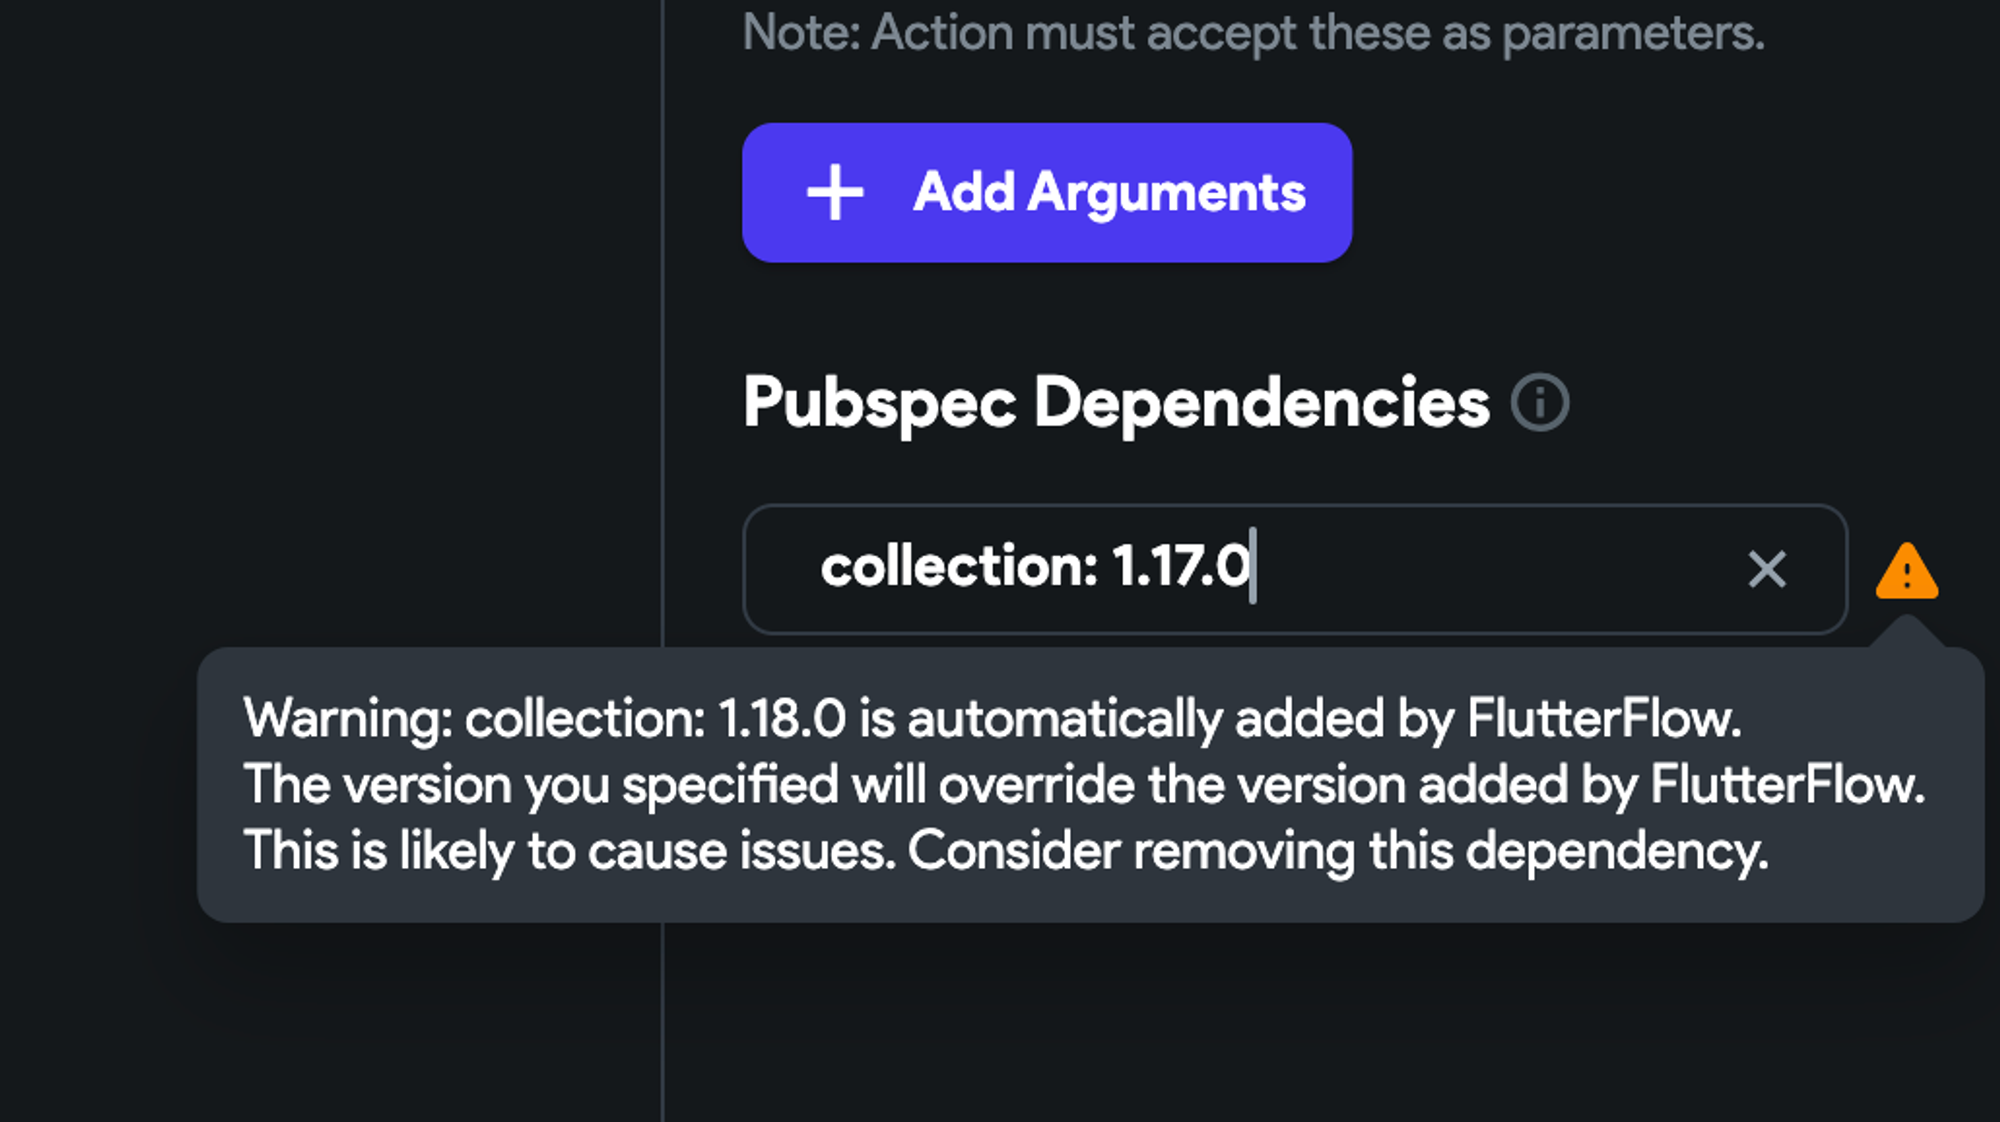2000x1122 pixels.
Task: Click the tooltip line about overriding the version
Action: coord(1084,784)
